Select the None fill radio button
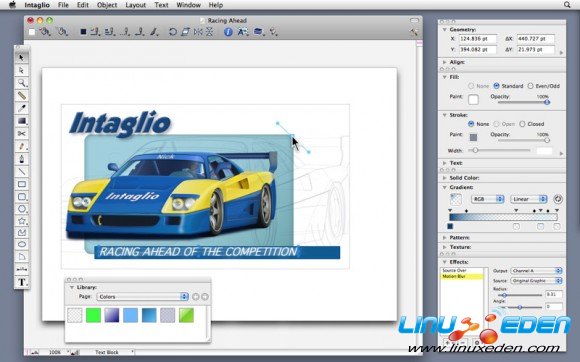This screenshot has height=362, width=580. [x=471, y=86]
